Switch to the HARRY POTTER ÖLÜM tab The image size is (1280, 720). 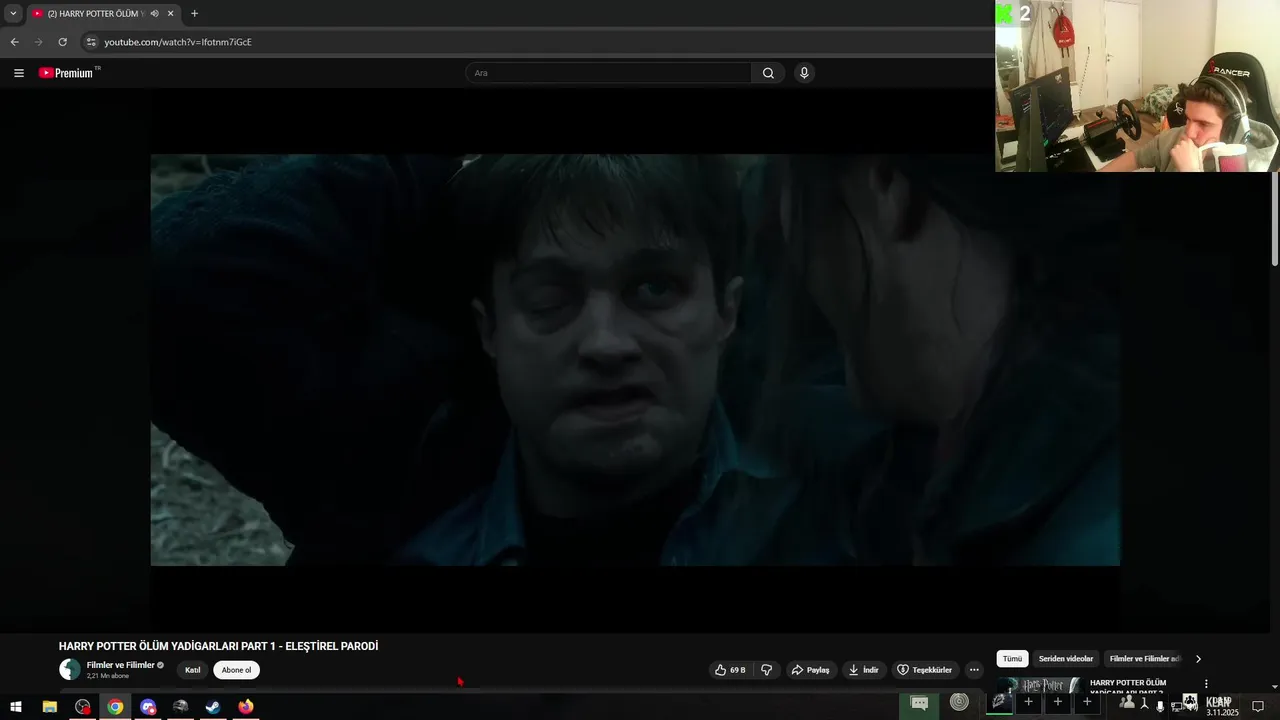[x=102, y=13]
